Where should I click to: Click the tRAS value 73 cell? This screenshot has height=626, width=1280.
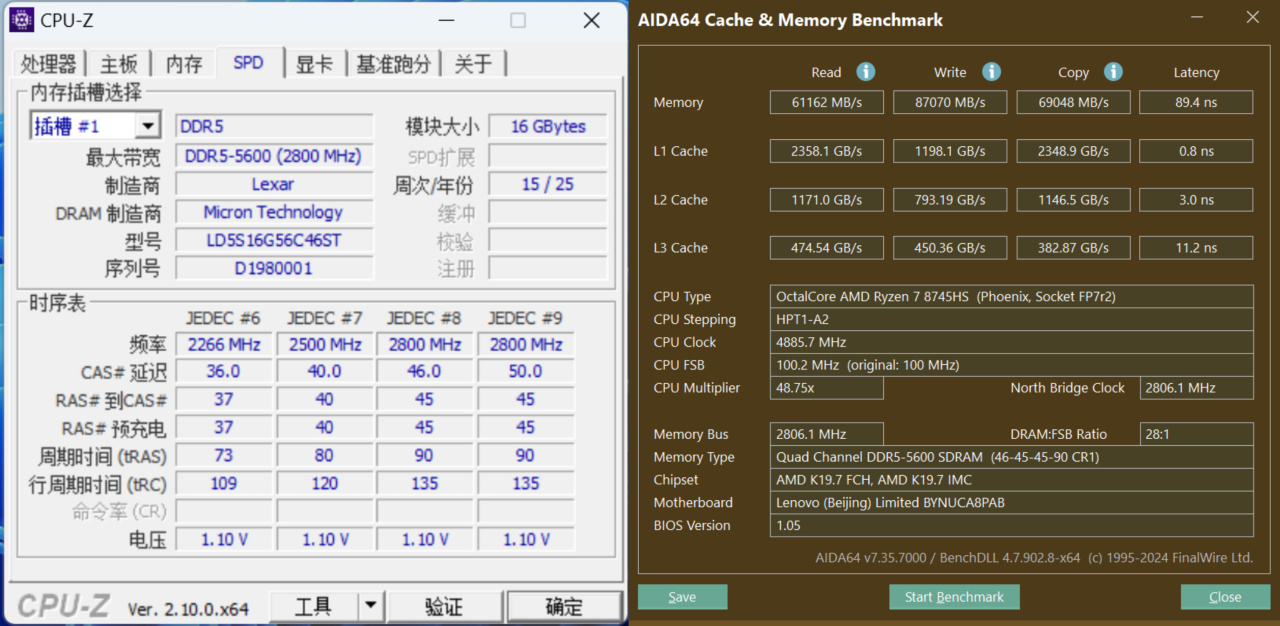click(224, 455)
